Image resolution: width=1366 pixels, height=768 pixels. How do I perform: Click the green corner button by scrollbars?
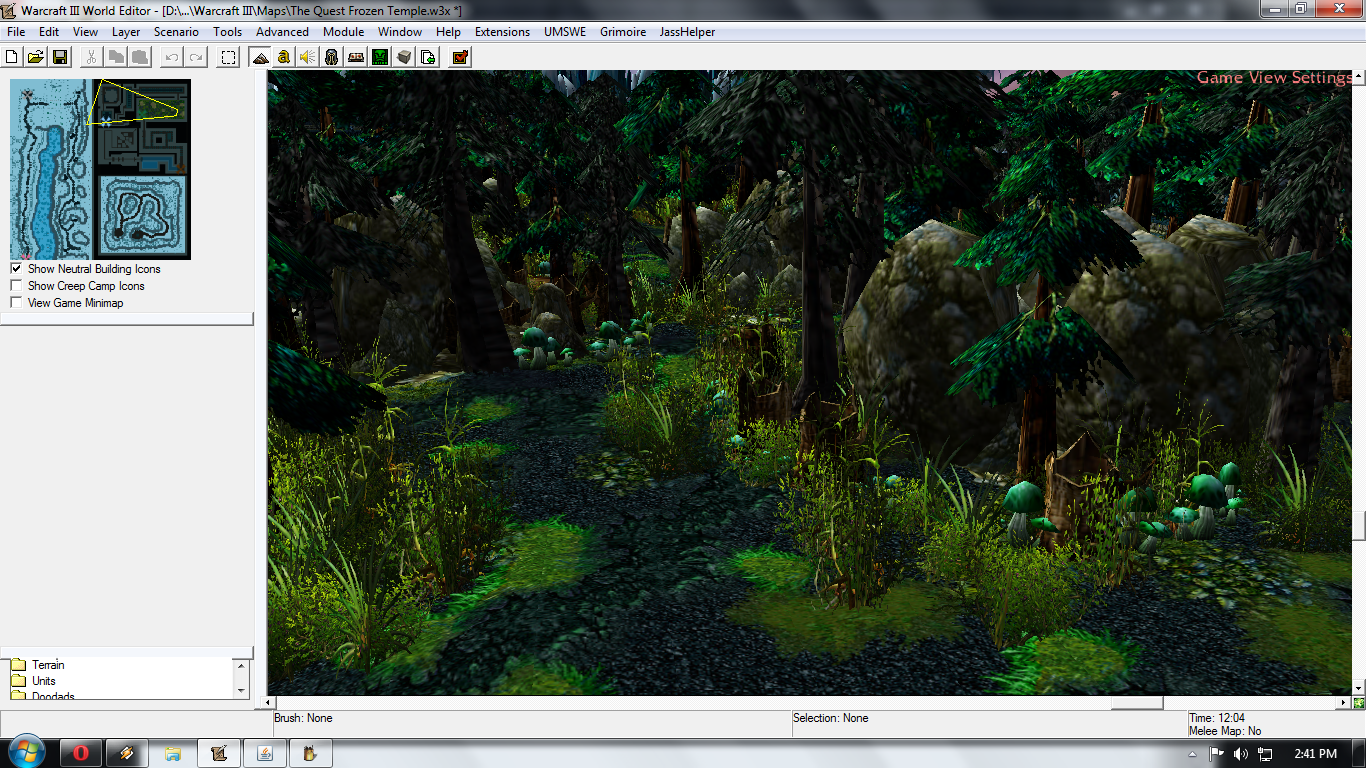(x=1359, y=703)
